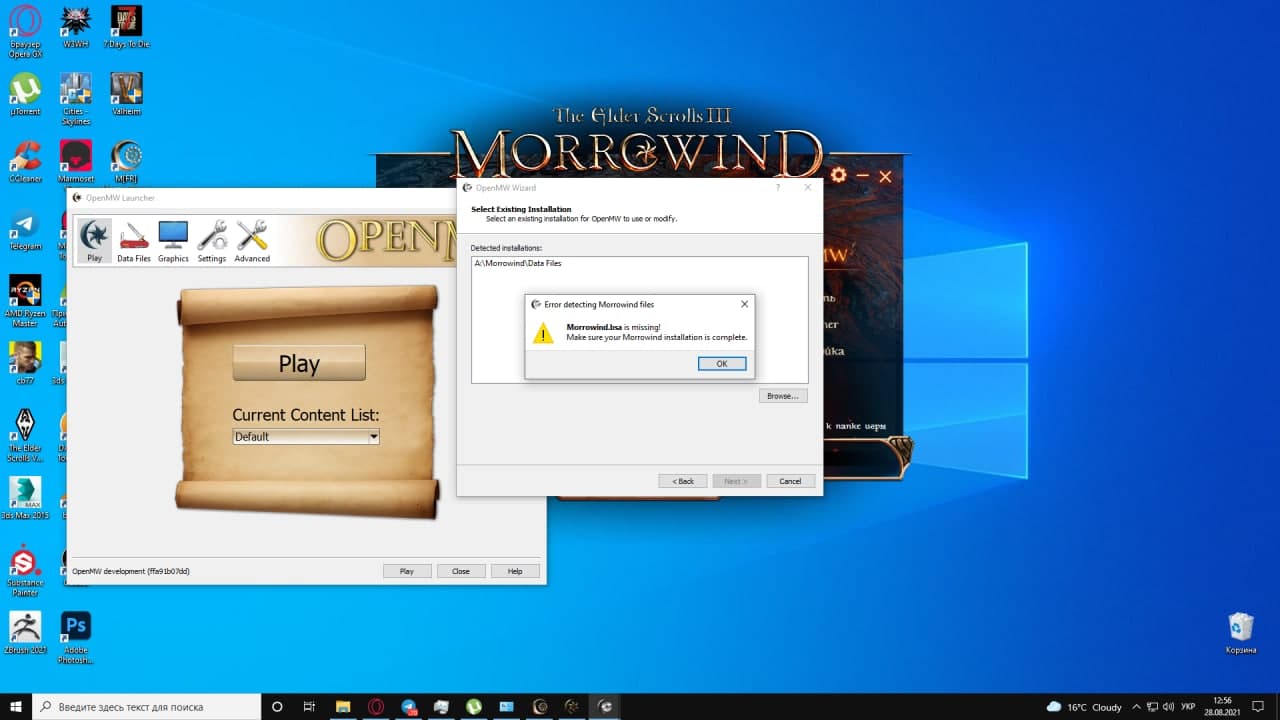This screenshot has width=1280, height=720.
Task: Close the Error detecting Morrowind files dialog
Action: point(744,304)
